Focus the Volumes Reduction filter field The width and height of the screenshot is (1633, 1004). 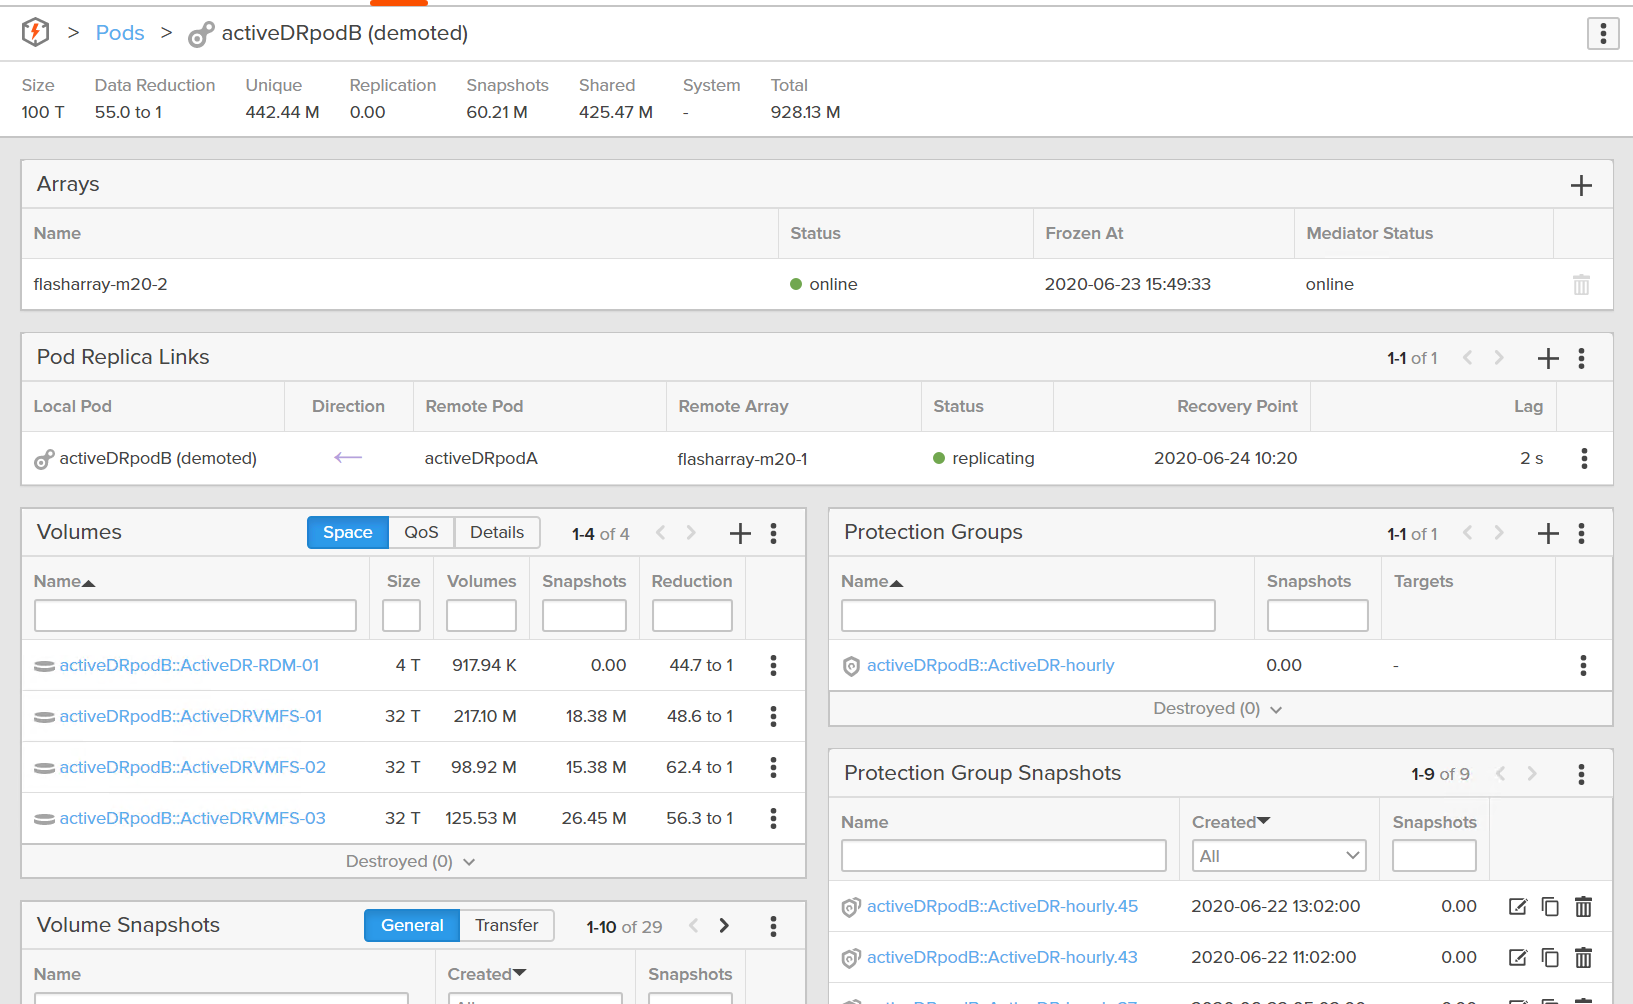(x=692, y=615)
